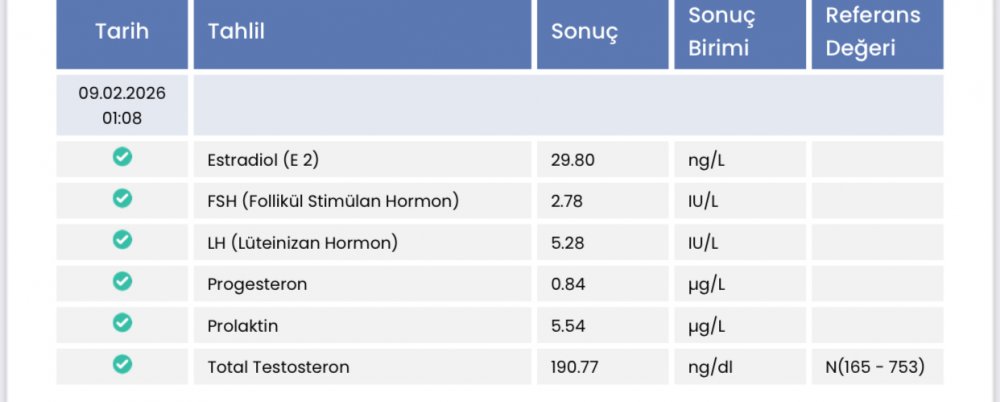1000x402 pixels.
Task: Click the green check icon beside Estradiol (E 2)
Action: (x=122, y=157)
